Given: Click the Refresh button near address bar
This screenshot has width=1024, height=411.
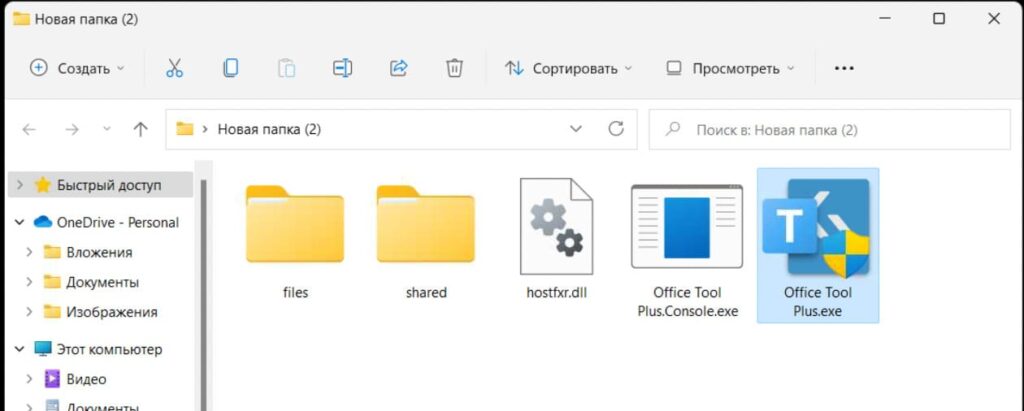Looking at the screenshot, I should (616, 129).
